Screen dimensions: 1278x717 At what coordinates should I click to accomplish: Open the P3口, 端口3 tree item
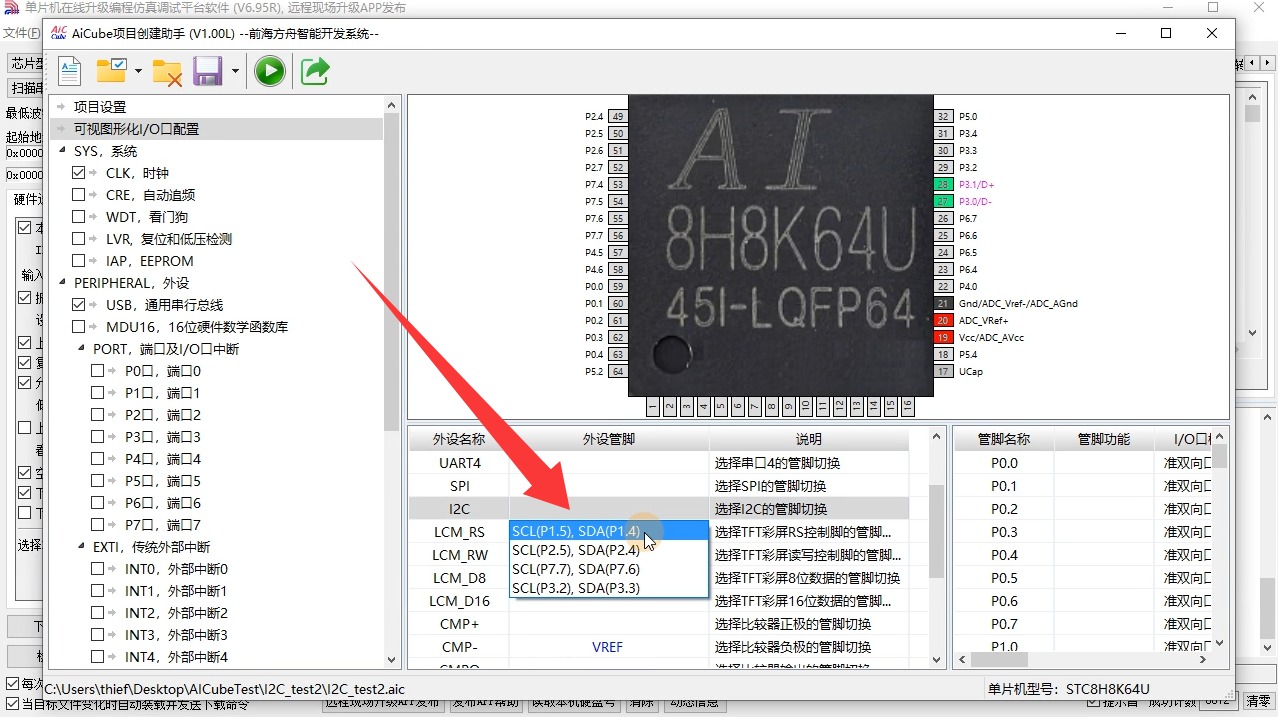point(163,437)
